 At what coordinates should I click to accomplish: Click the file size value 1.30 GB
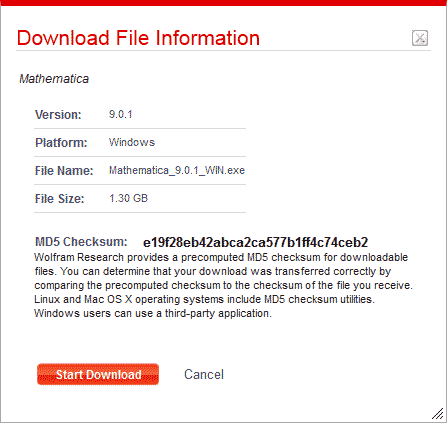click(x=128, y=198)
